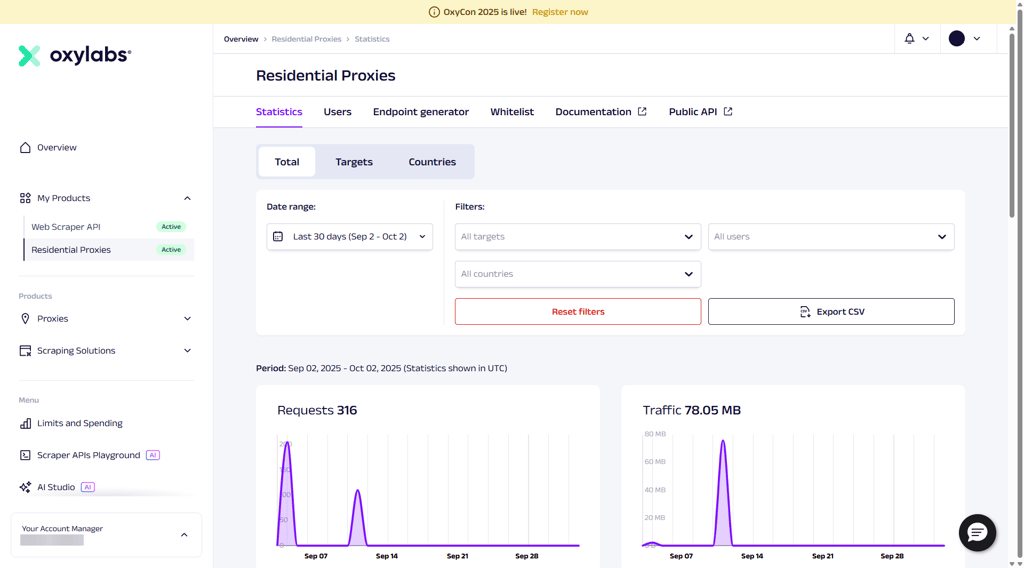Click the calendar icon in date range
The width and height of the screenshot is (1024, 568).
pos(278,236)
